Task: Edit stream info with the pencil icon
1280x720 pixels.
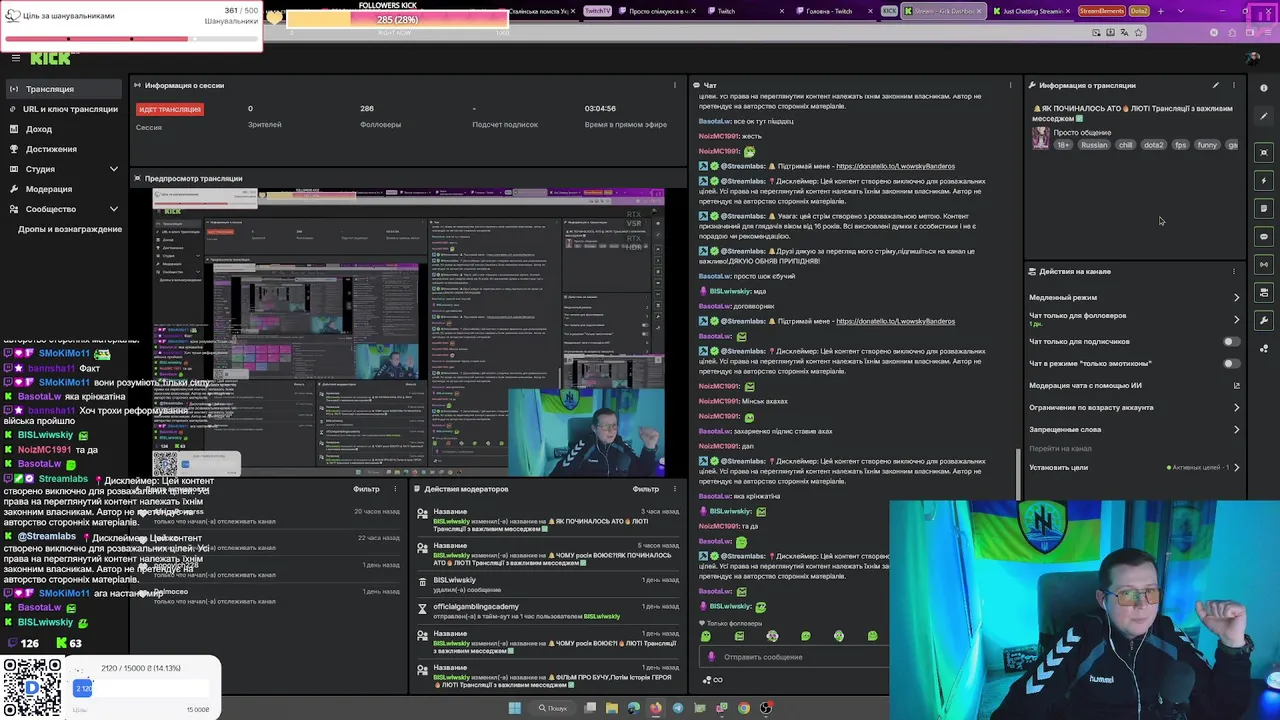Action: click(1216, 85)
